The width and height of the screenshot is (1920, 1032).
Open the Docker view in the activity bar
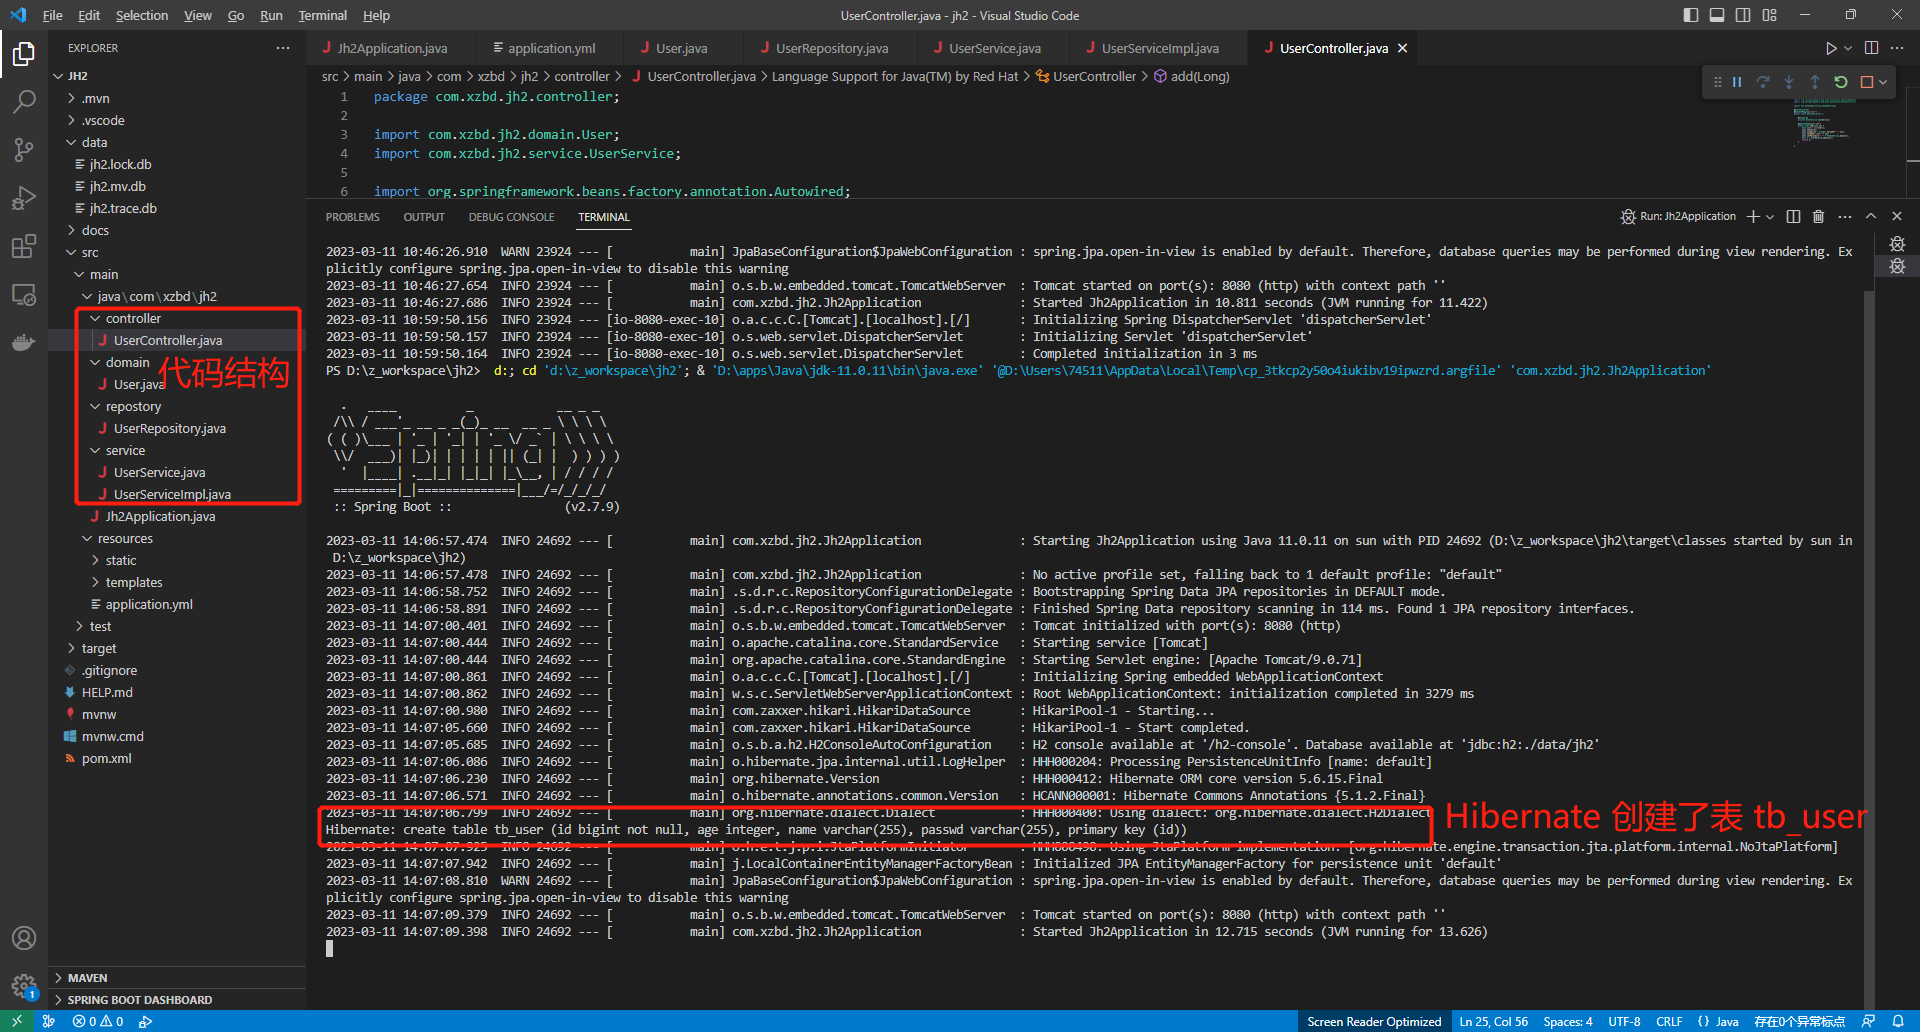pos(23,342)
